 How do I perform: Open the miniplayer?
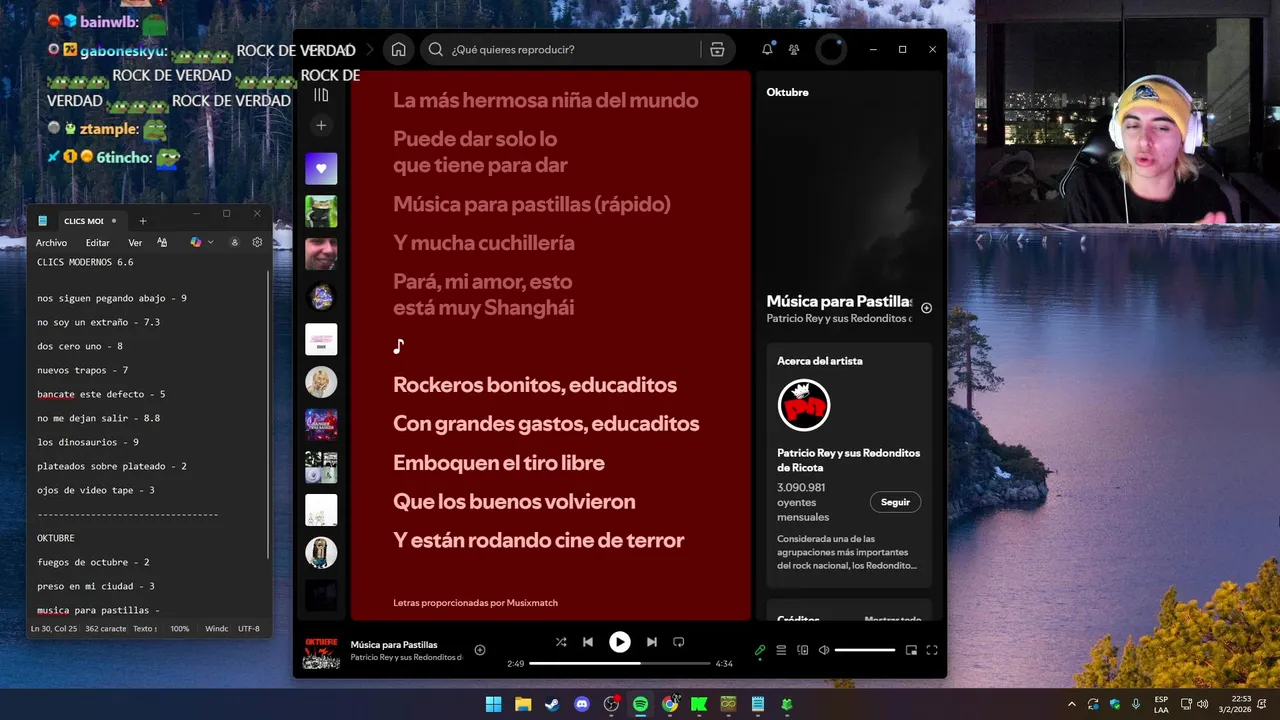(x=911, y=650)
